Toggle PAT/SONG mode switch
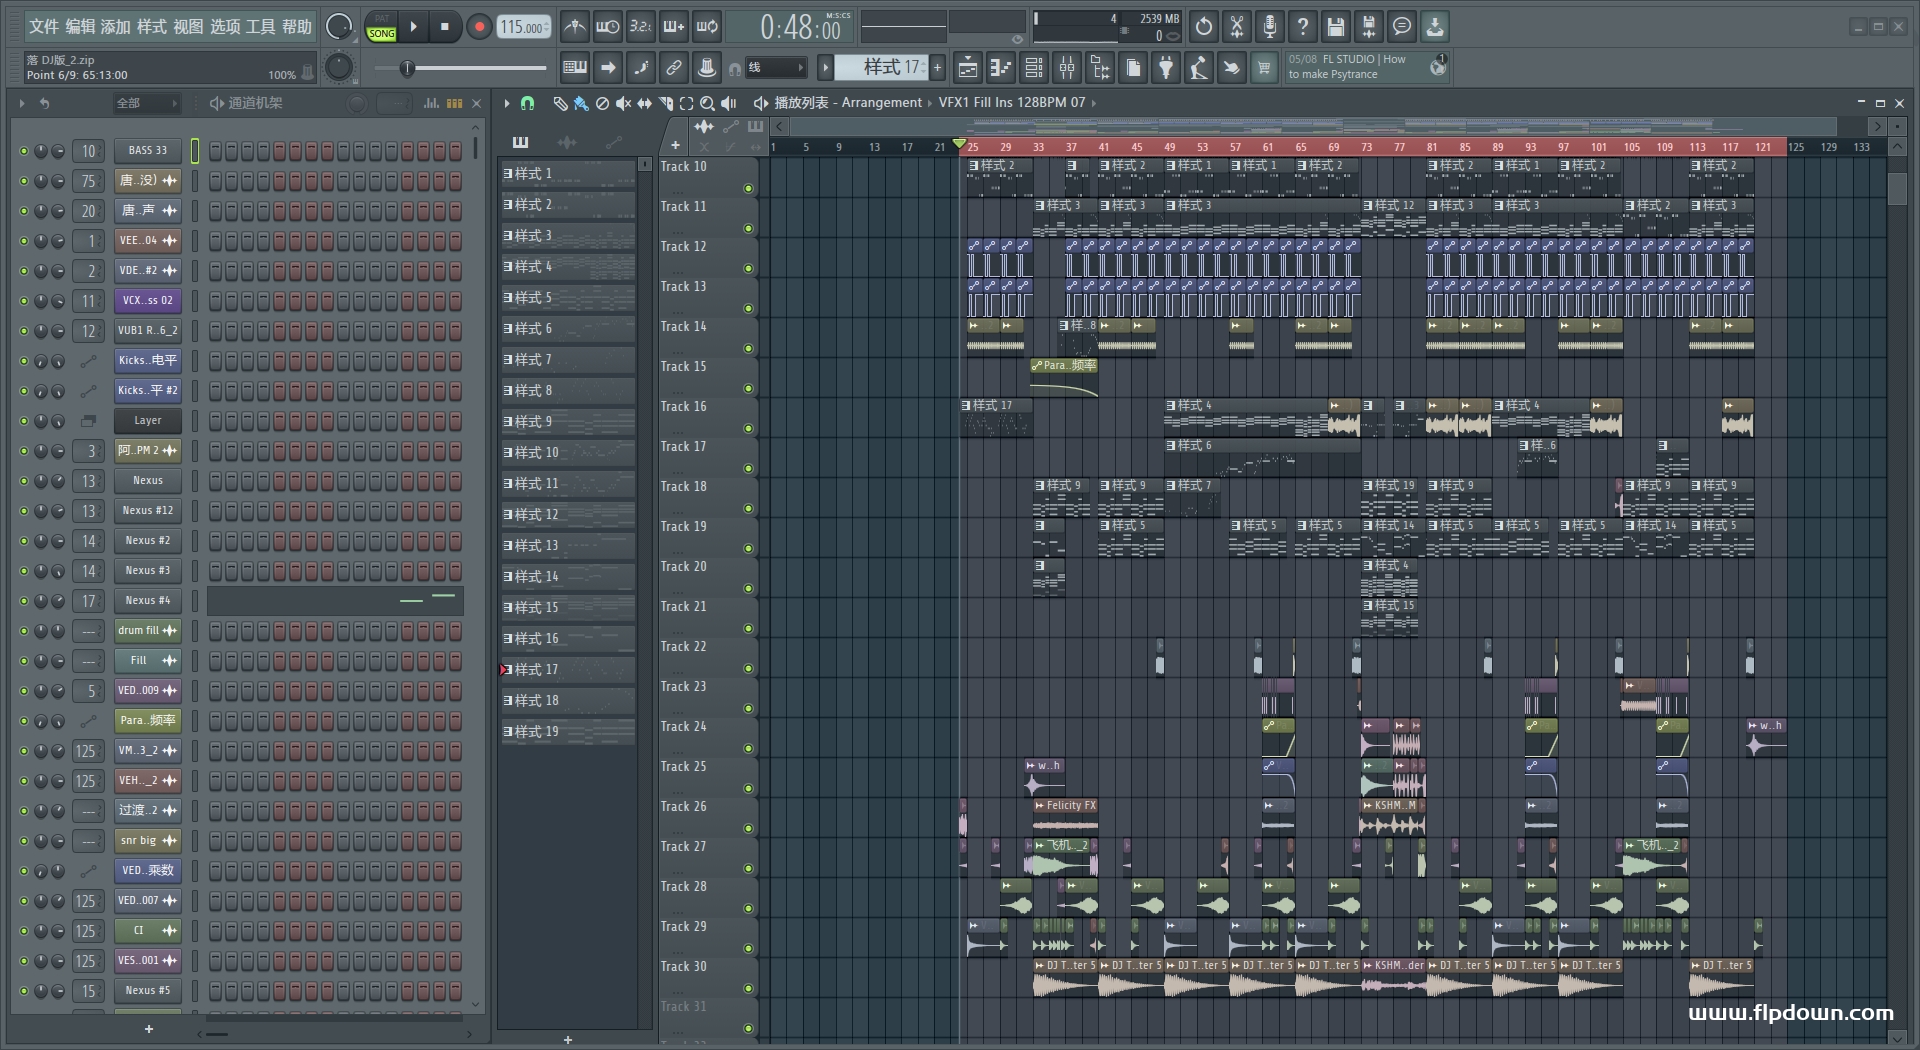Viewport: 1920px width, 1050px height. pyautogui.click(x=381, y=27)
